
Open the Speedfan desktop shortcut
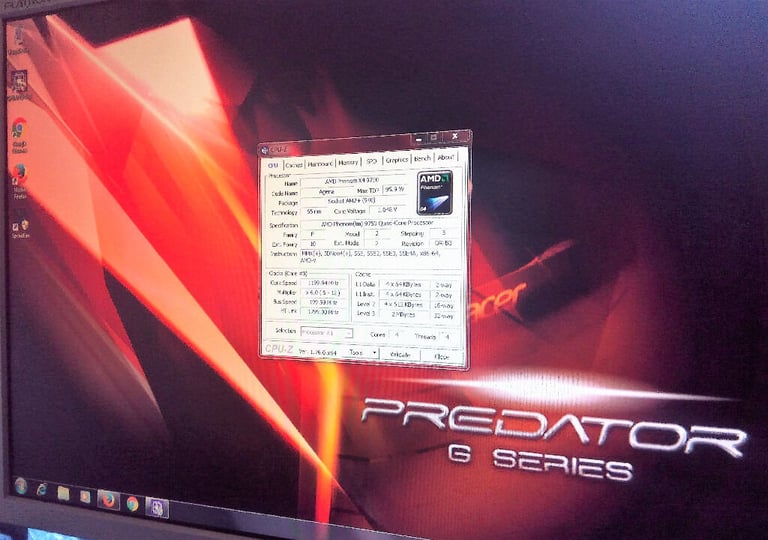[x=21, y=229]
